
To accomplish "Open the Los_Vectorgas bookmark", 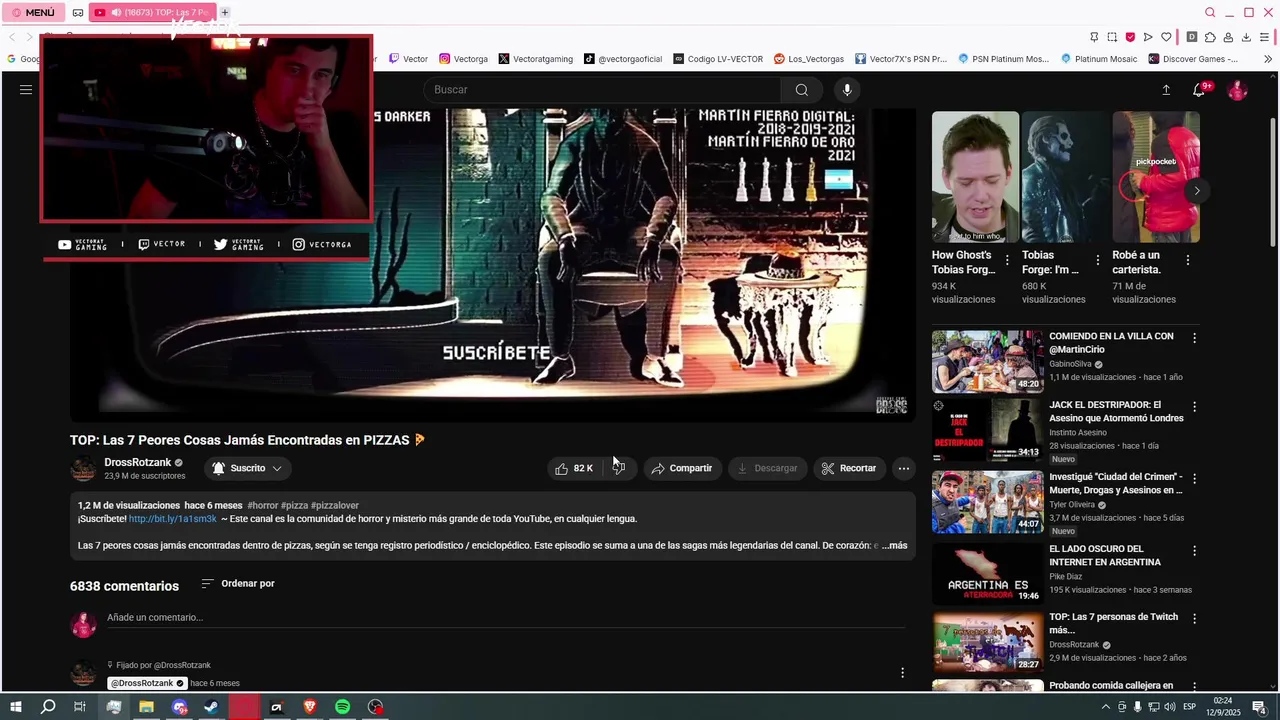I will click(x=809, y=59).
